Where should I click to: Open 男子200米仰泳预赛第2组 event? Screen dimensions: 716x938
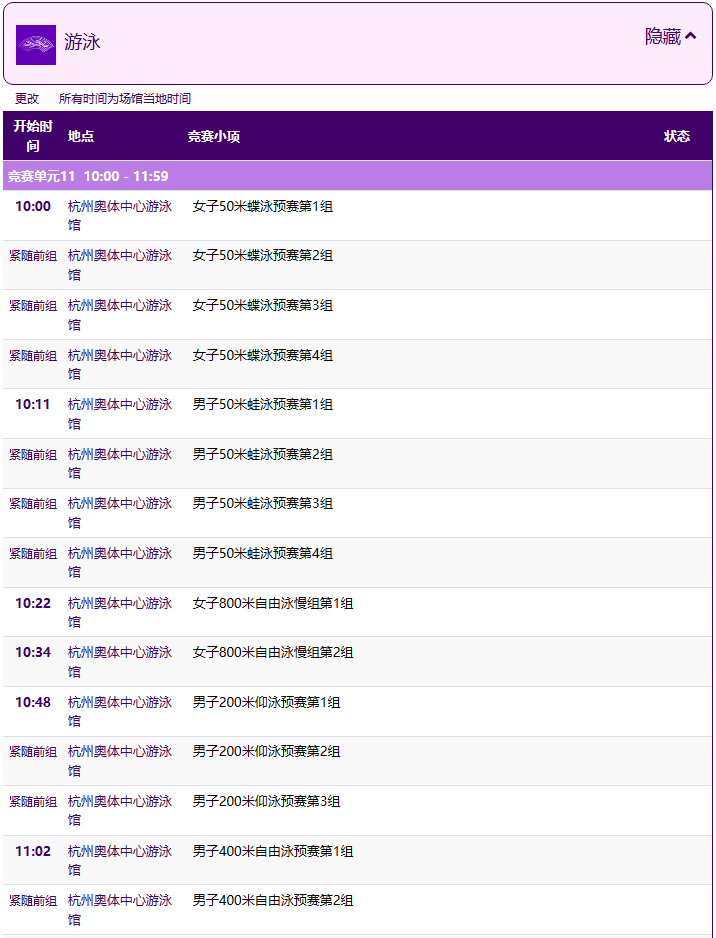coord(266,751)
